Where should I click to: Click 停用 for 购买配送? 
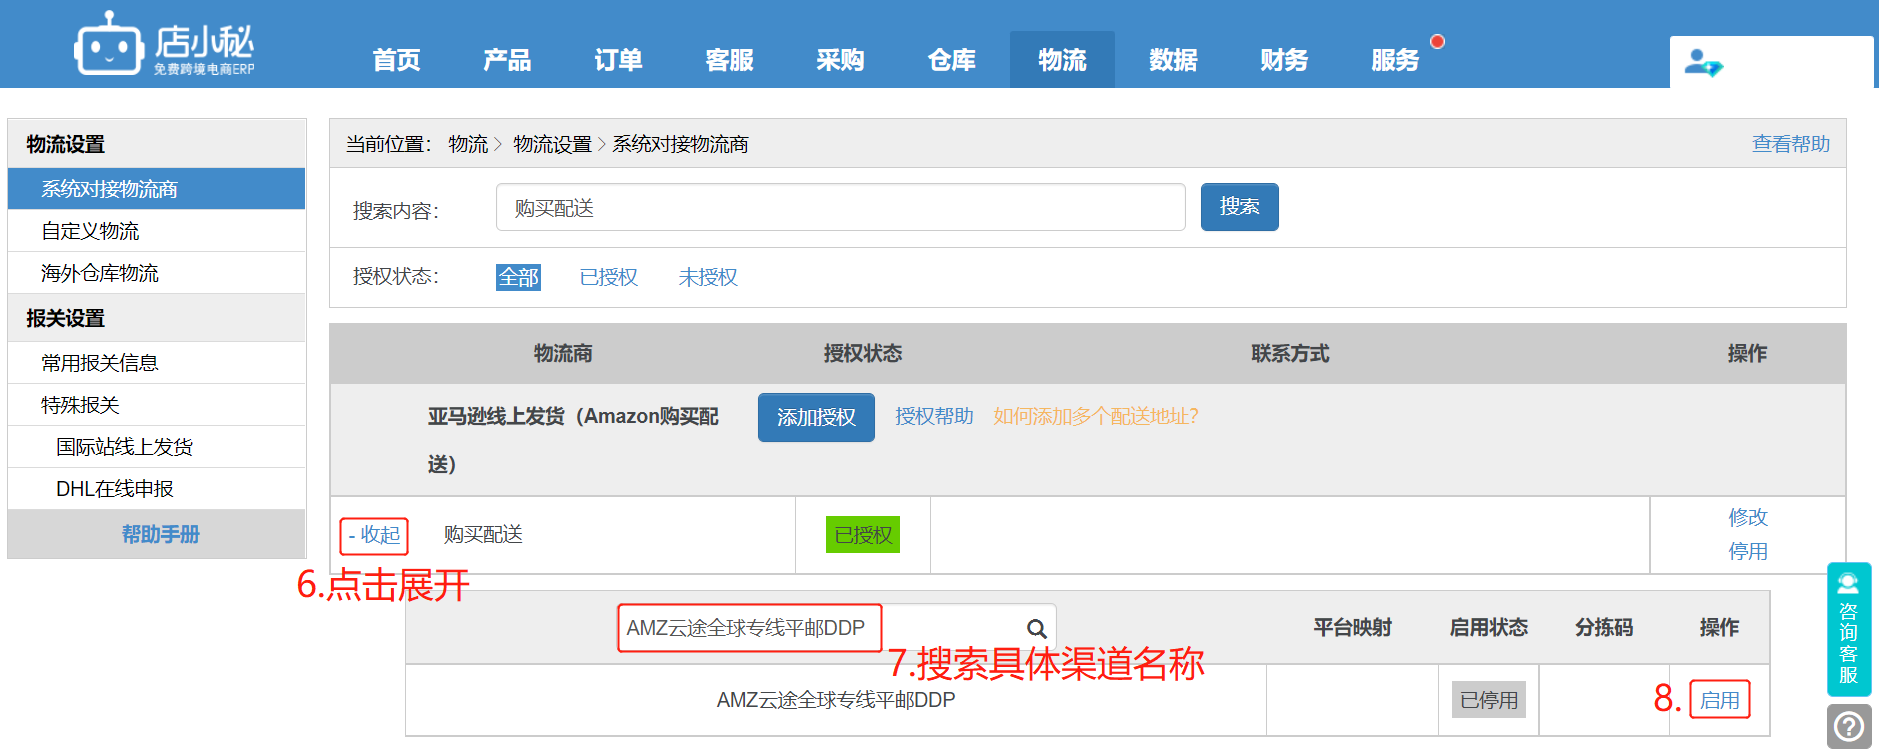1747,551
